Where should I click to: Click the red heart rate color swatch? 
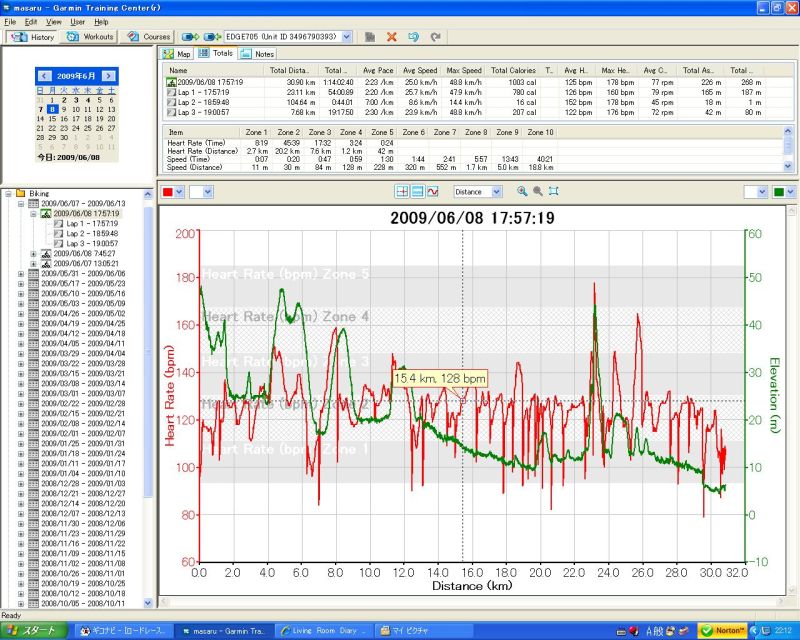167,192
